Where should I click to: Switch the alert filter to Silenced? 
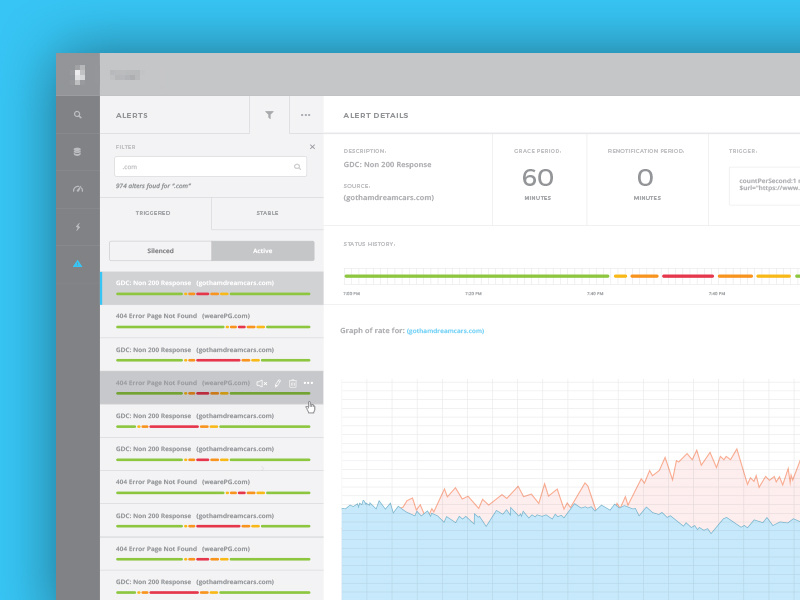click(159, 250)
